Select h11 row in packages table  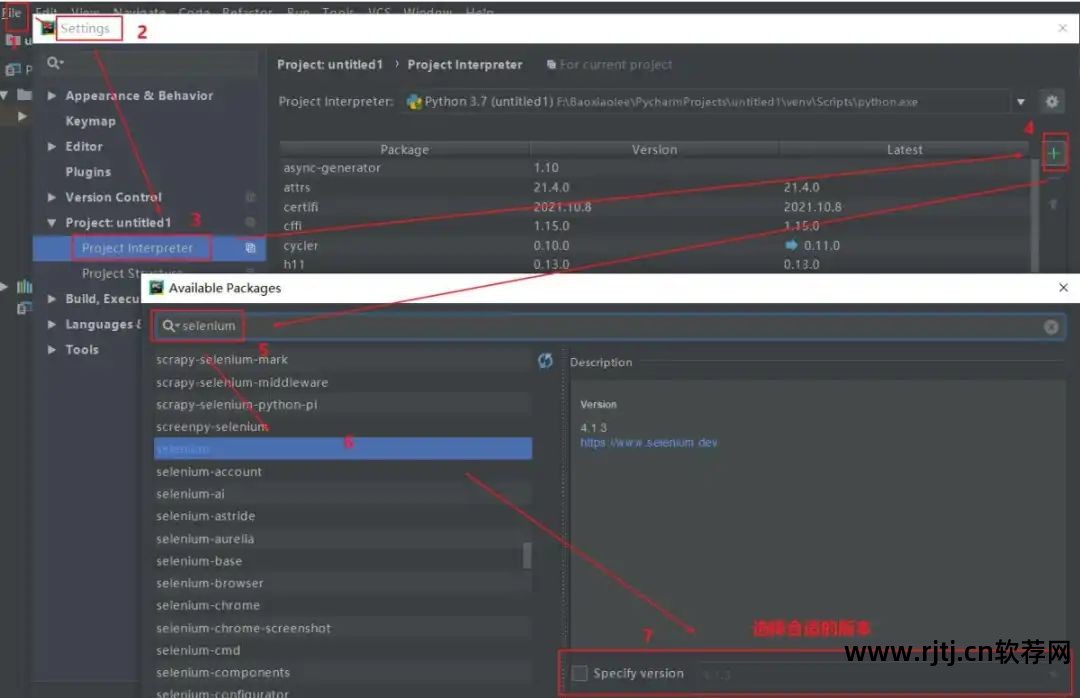tap(654, 264)
